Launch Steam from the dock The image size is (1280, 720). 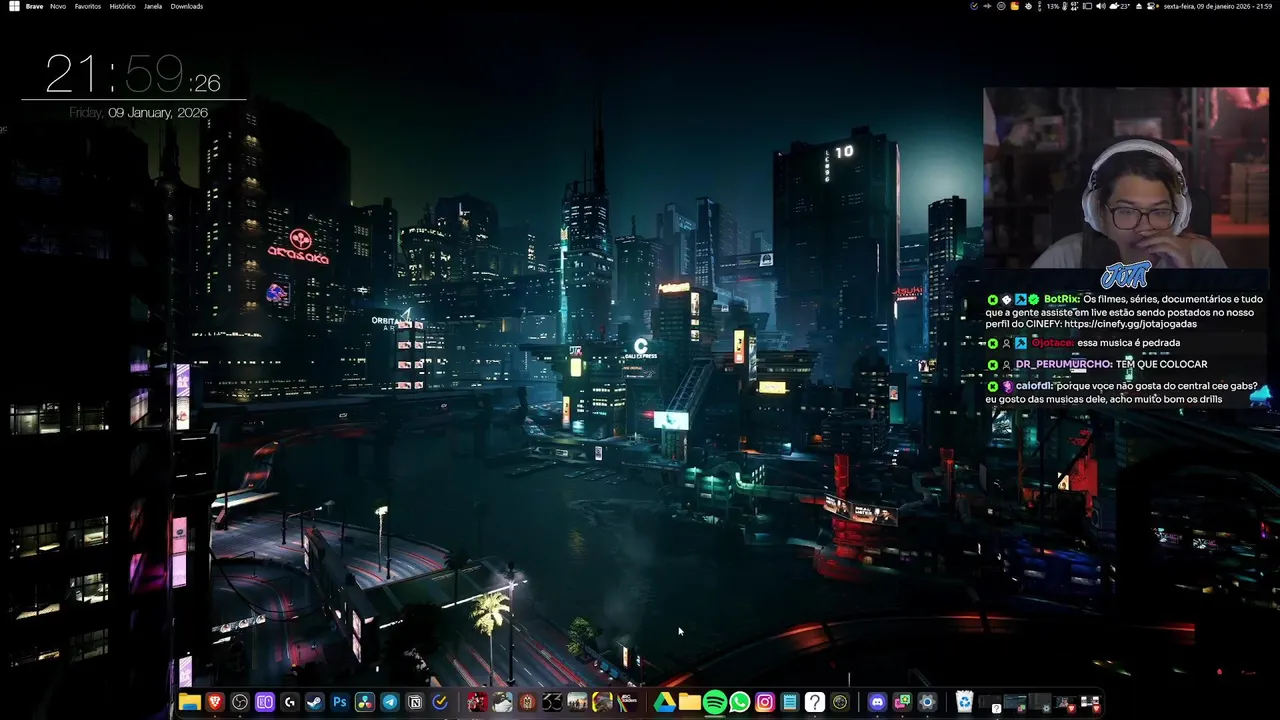315,702
